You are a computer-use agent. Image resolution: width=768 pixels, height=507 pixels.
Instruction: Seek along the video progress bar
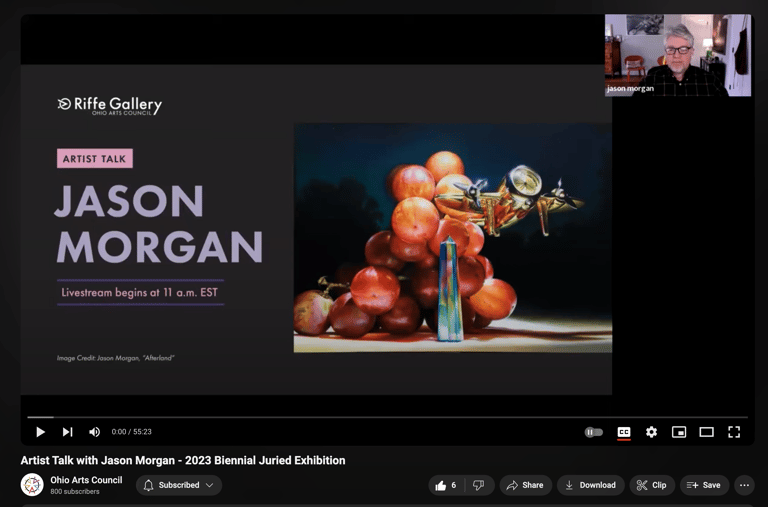(387, 417)
